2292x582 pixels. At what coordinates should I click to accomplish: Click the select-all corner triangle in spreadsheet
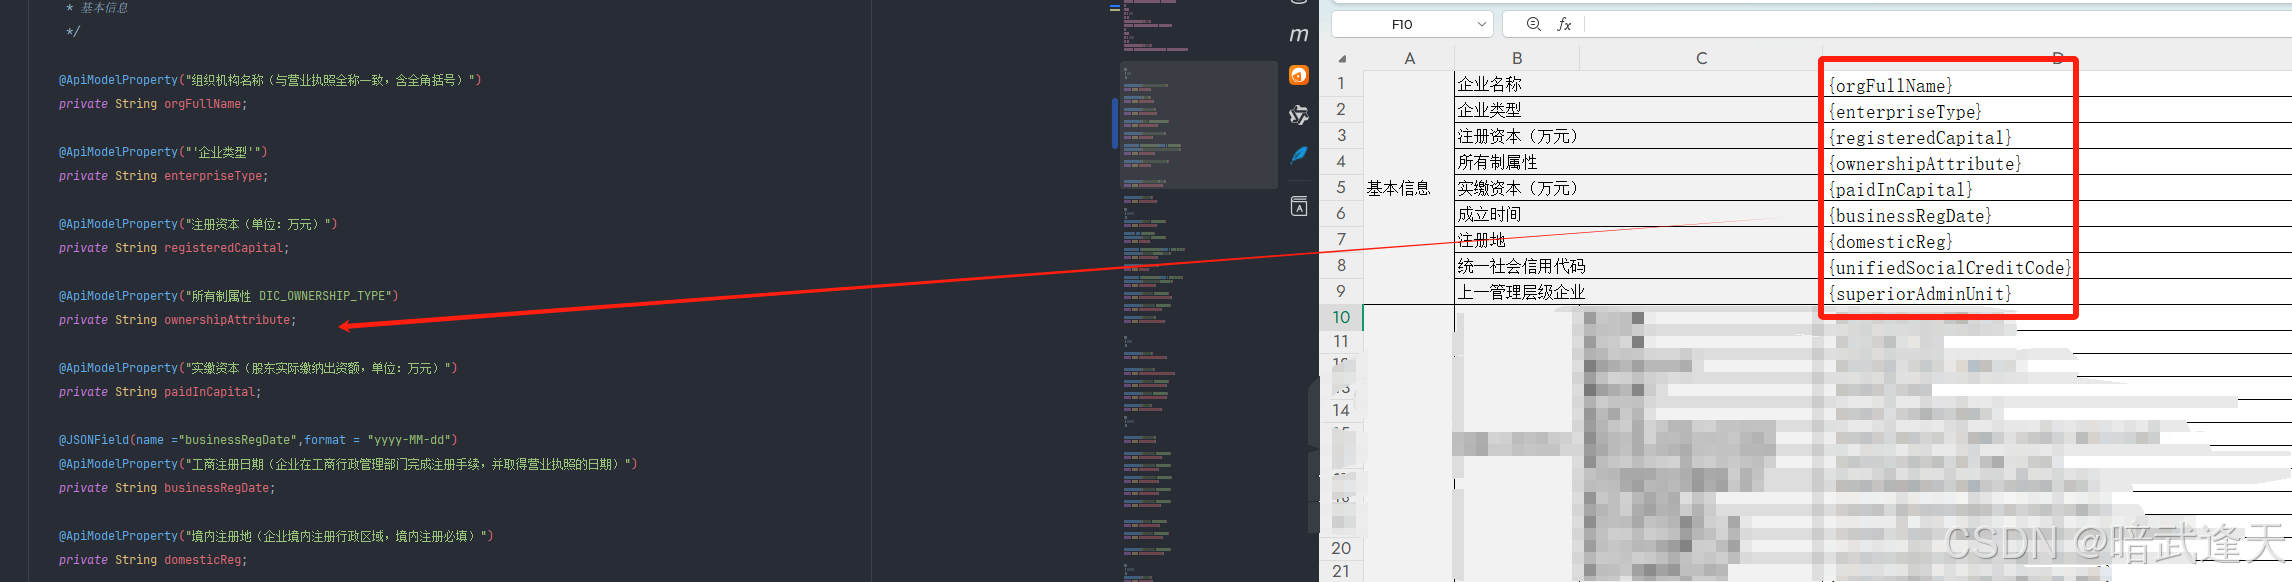[x=1342, y=59]
